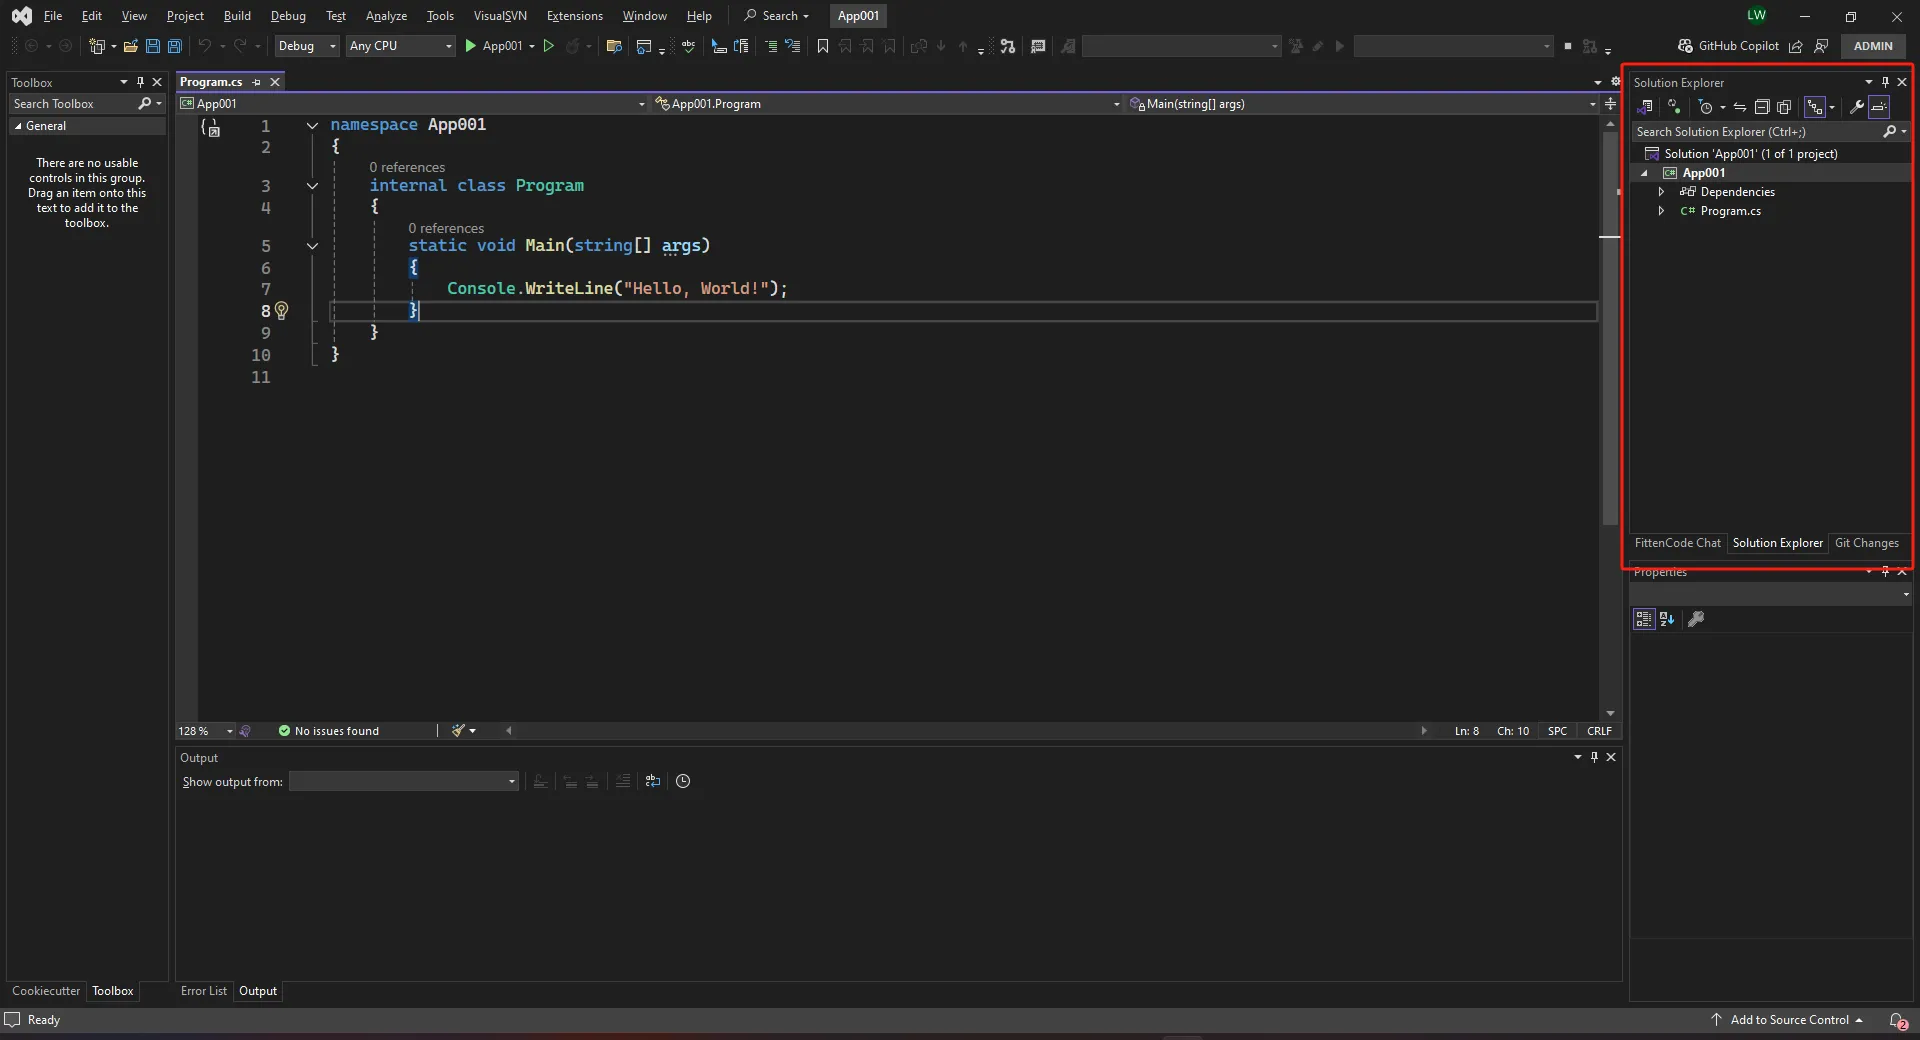Click the lightbulb quick actions icon
1920x1040 pixels.
282,310
